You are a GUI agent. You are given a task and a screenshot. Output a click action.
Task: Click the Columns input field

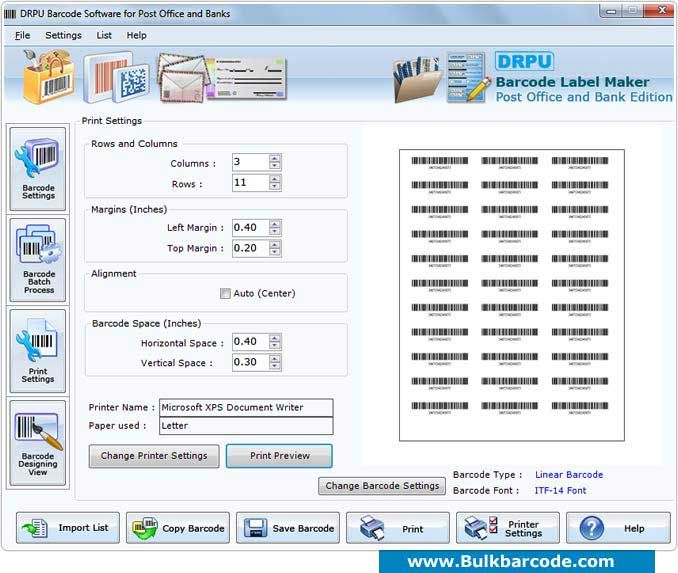(251, 162)
